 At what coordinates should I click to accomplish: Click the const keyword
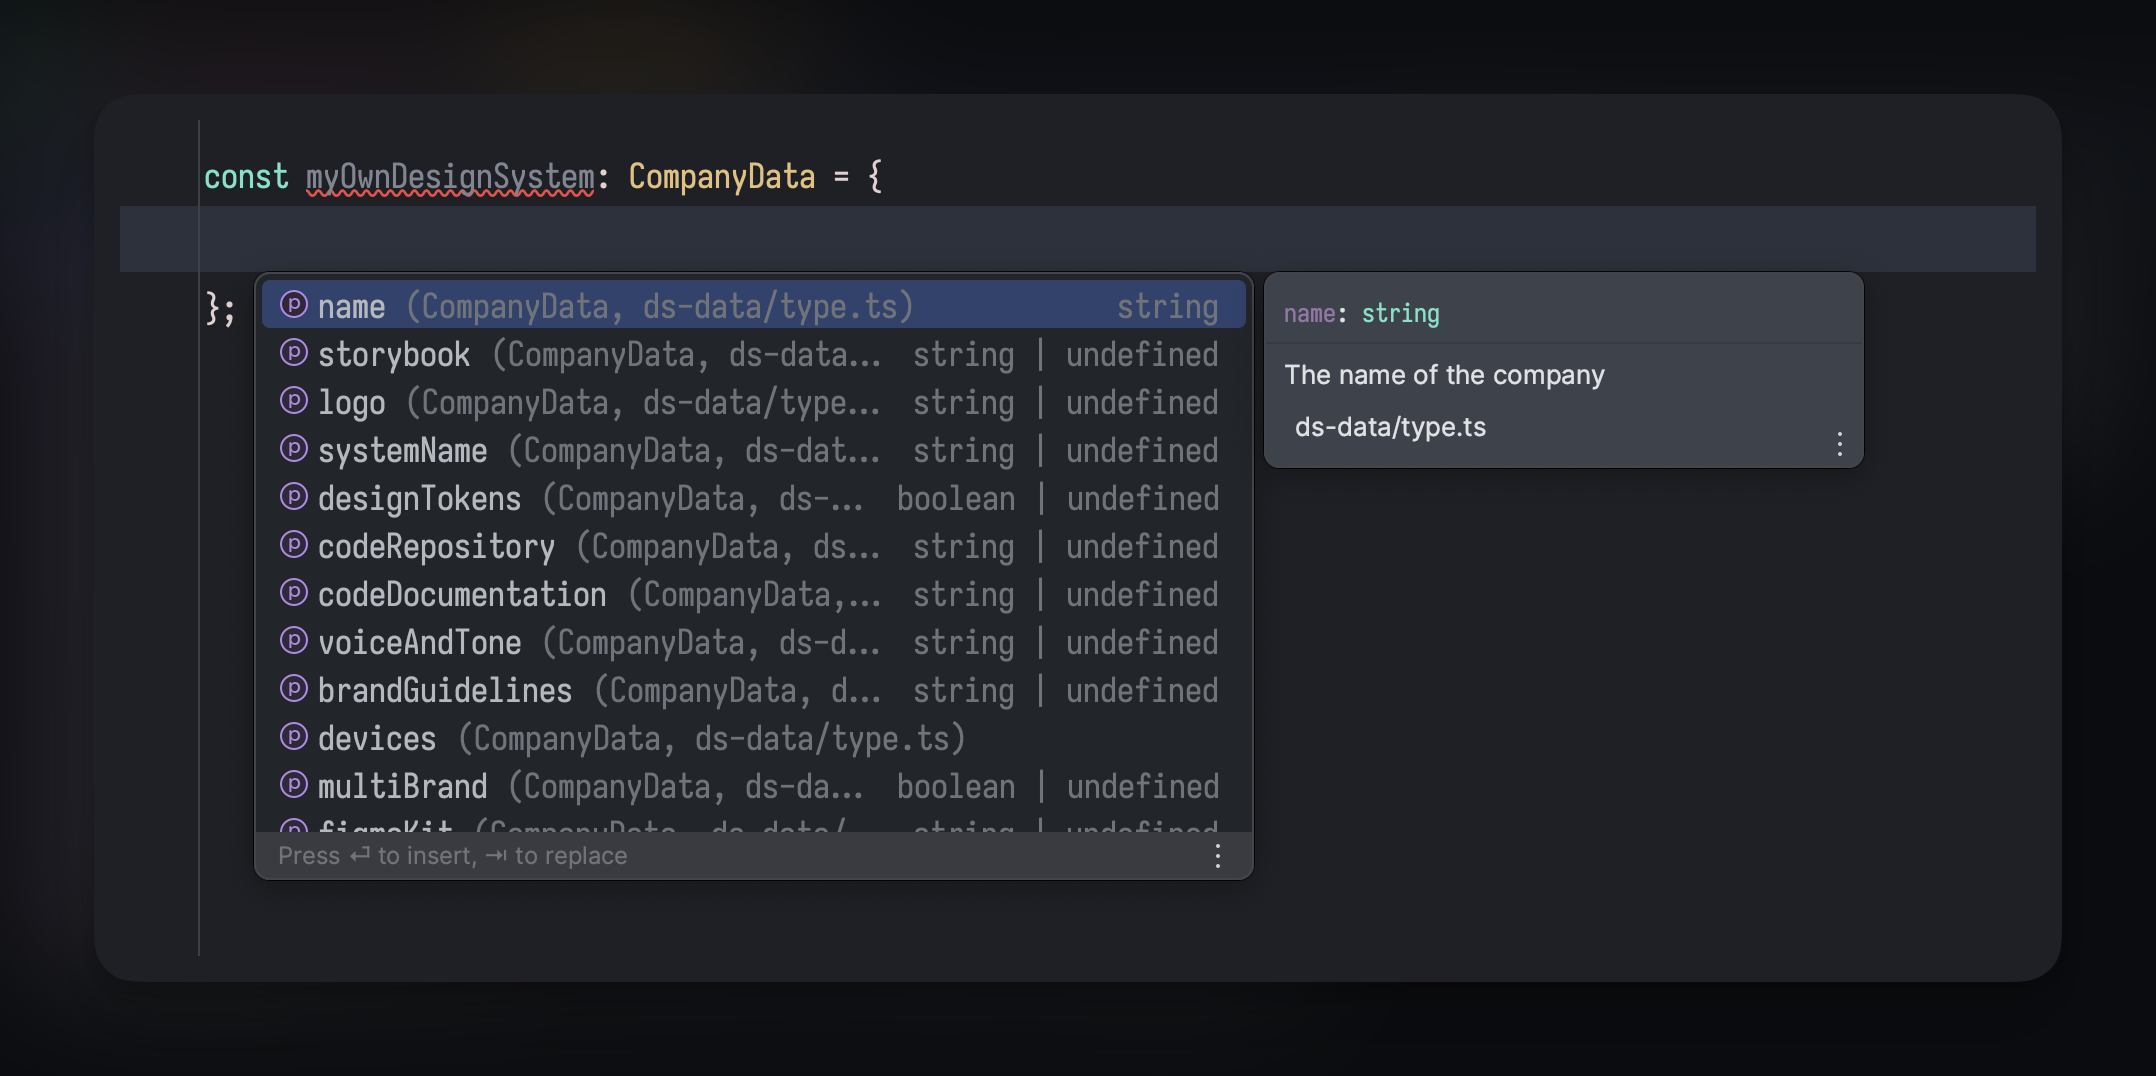pos(246,177)
